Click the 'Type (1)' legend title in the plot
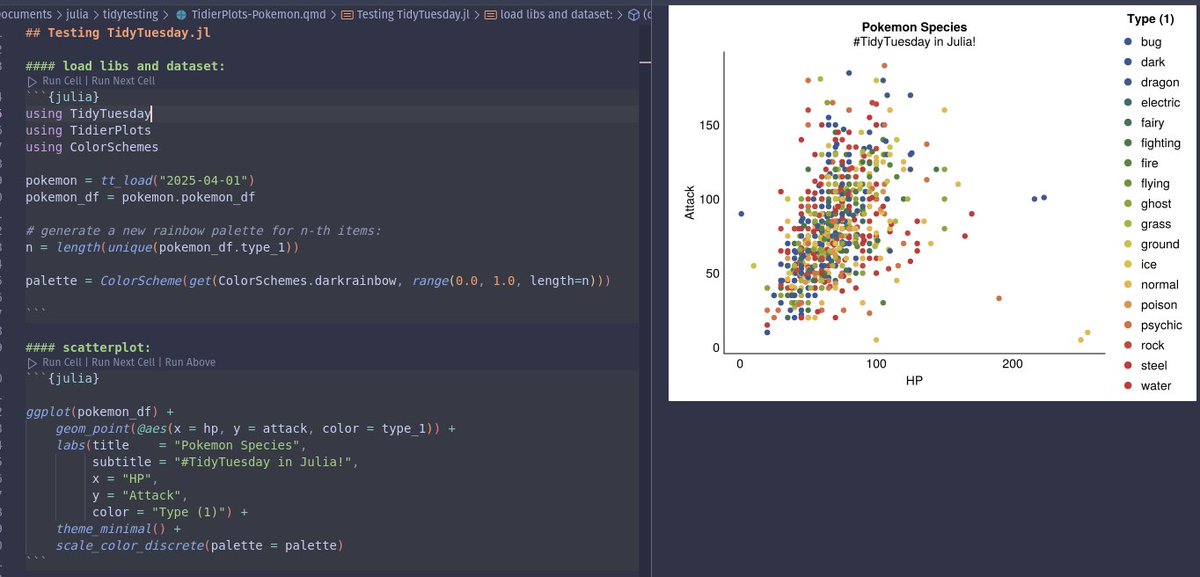This screenshot has width=1200, height=577. pyautogui.click(x=1150, y=20)
